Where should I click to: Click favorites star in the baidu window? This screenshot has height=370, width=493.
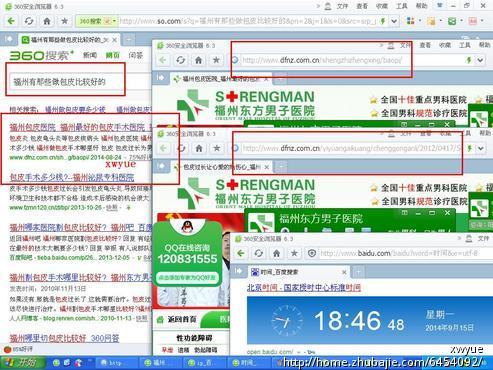pos(294,253)
